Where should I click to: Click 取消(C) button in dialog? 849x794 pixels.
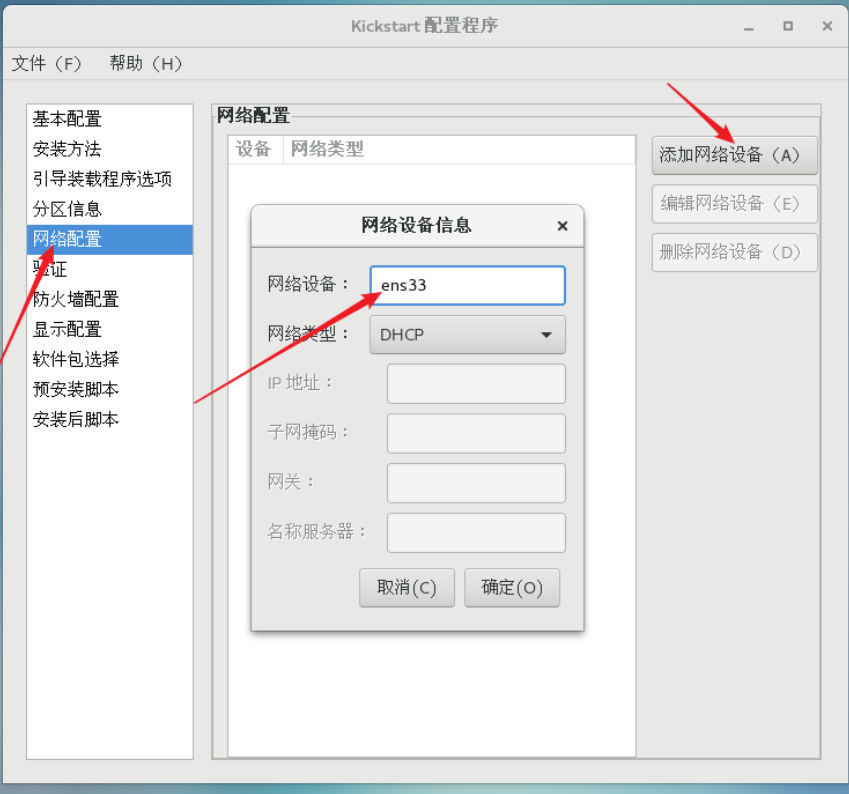407,588
